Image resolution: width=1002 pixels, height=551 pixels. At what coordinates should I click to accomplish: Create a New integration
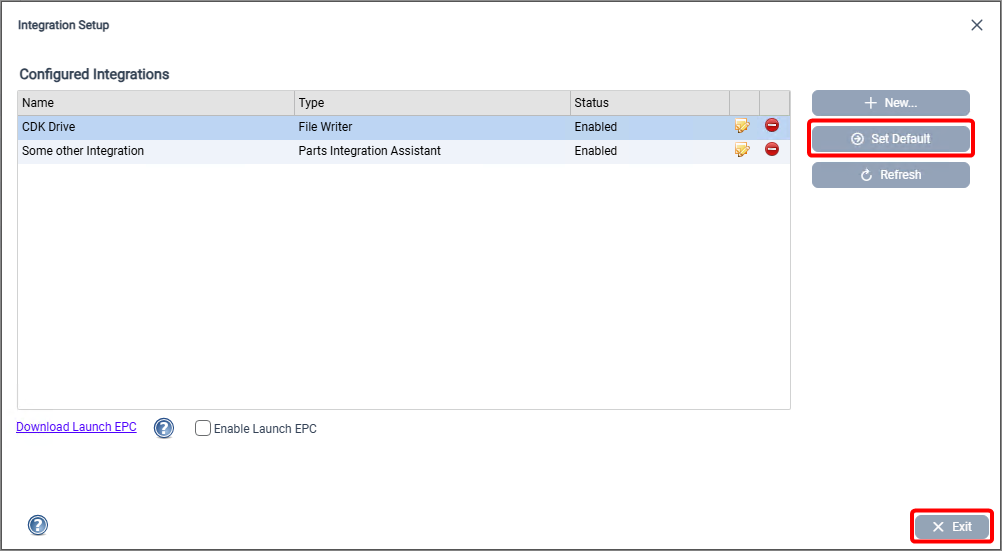click(891, 103)
